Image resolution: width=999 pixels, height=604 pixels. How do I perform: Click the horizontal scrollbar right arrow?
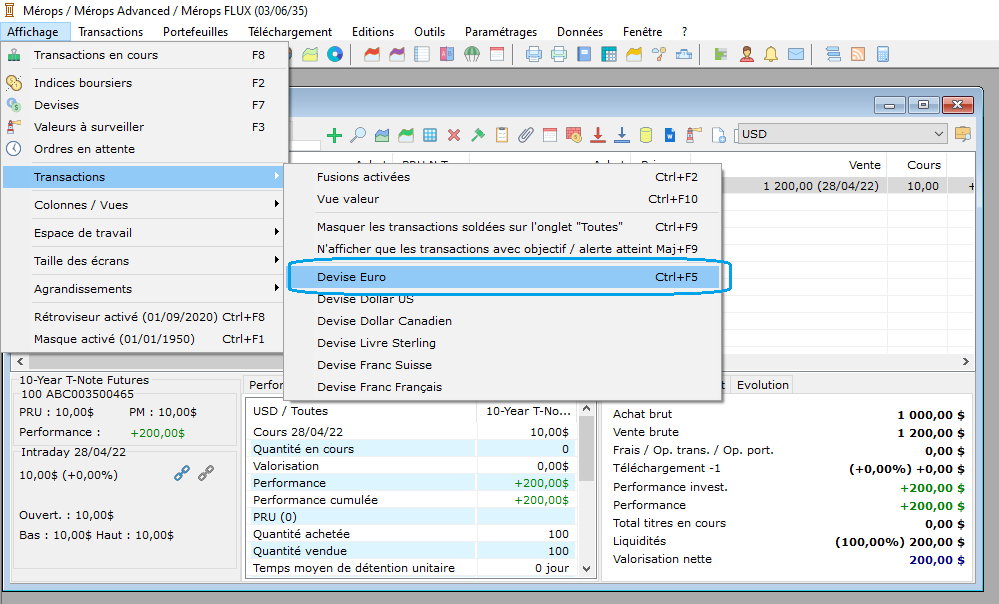point(966,362)
